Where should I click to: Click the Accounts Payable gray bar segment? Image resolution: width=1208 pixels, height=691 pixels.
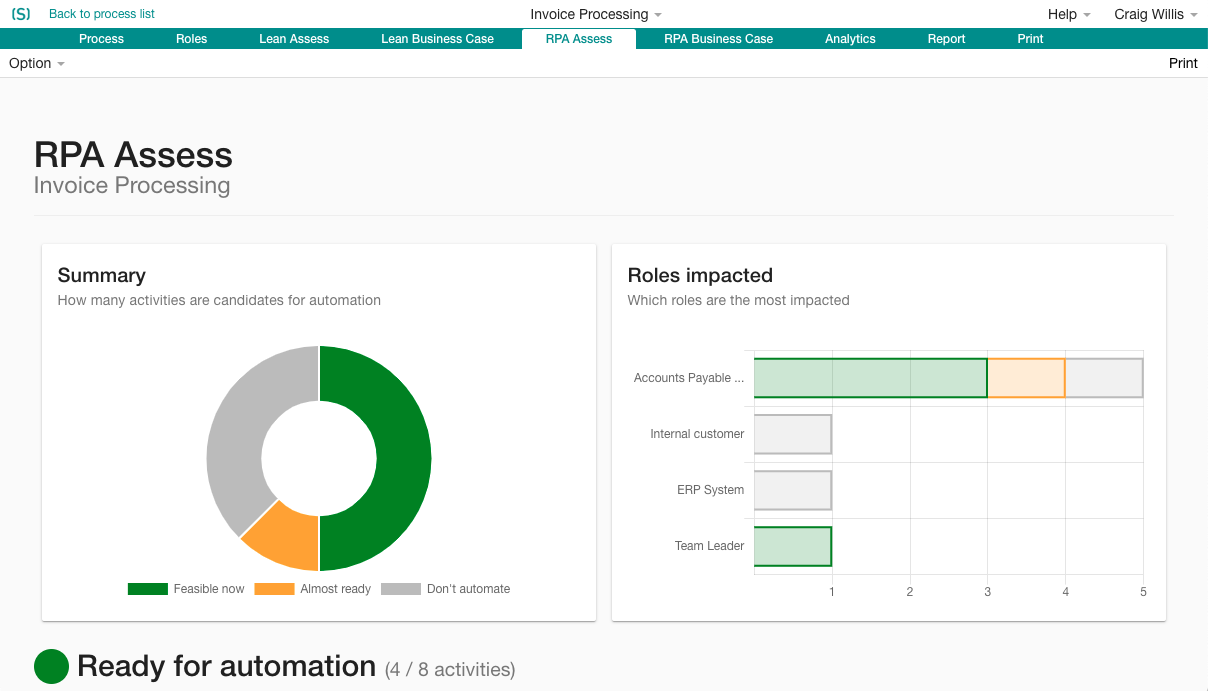pyautogui.click(x=1104, y=378)
